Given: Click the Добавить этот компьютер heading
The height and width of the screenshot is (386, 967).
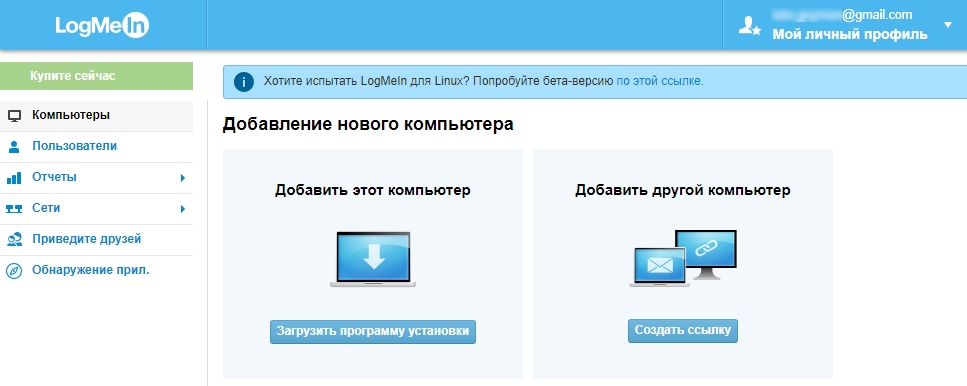Looking at the screenshot, I should pyautogui.click(x=372, y=190).
